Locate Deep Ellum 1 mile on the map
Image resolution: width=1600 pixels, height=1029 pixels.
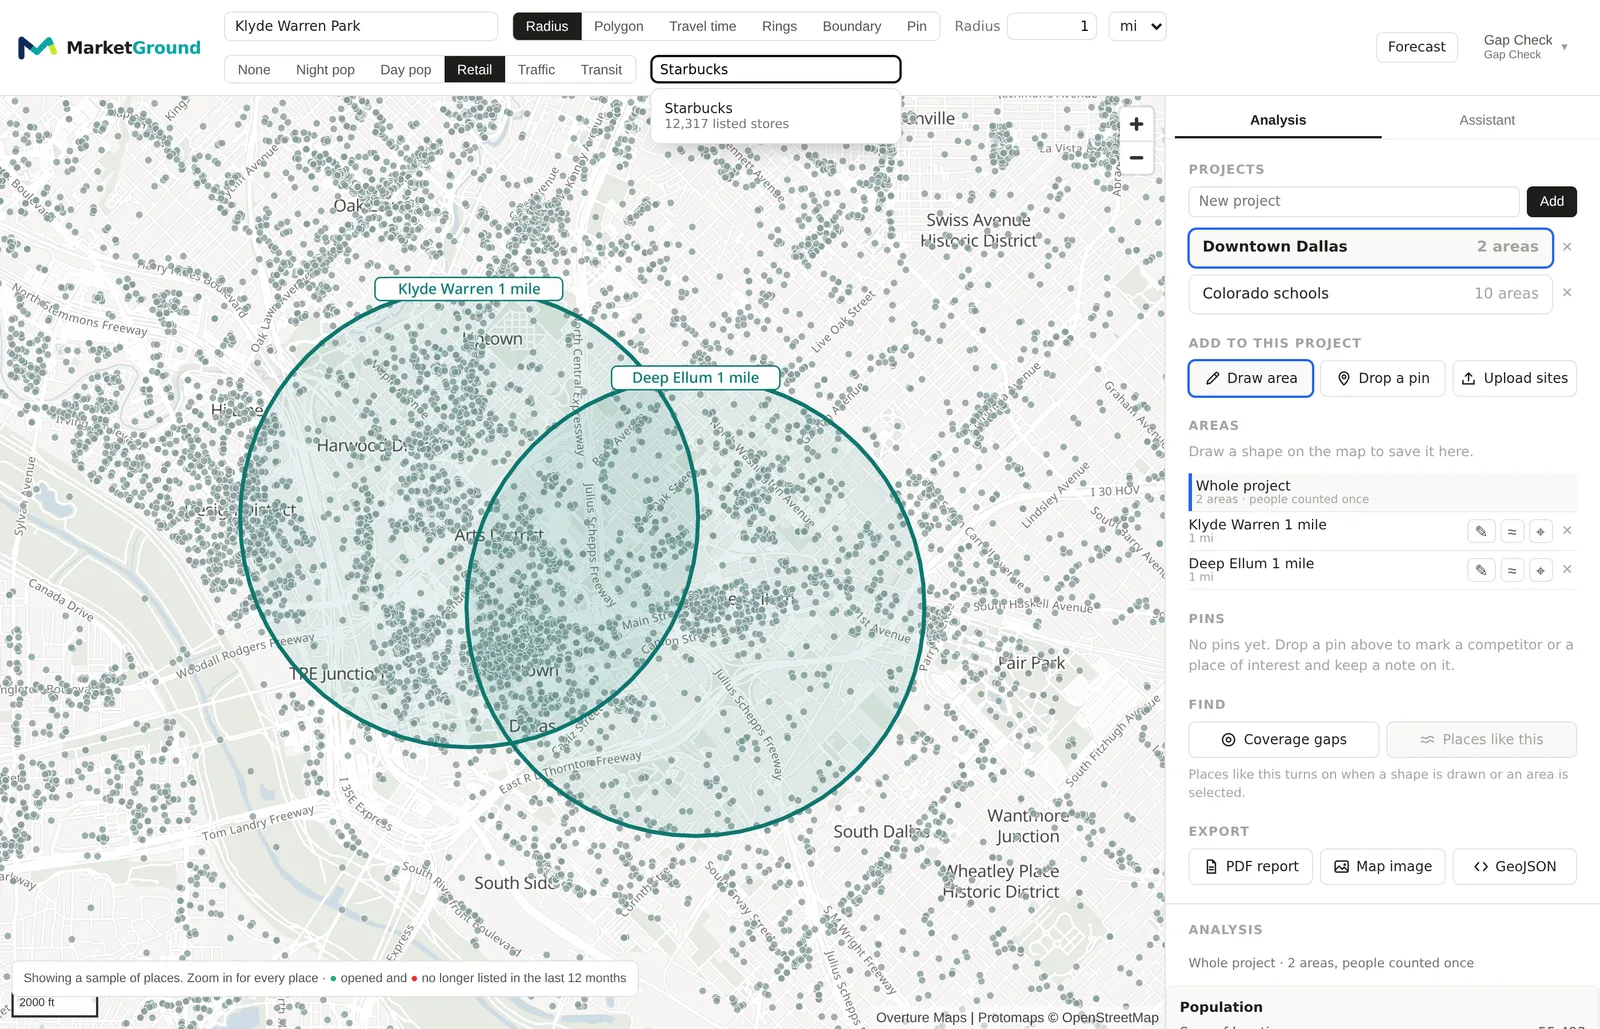(1541, 570)
